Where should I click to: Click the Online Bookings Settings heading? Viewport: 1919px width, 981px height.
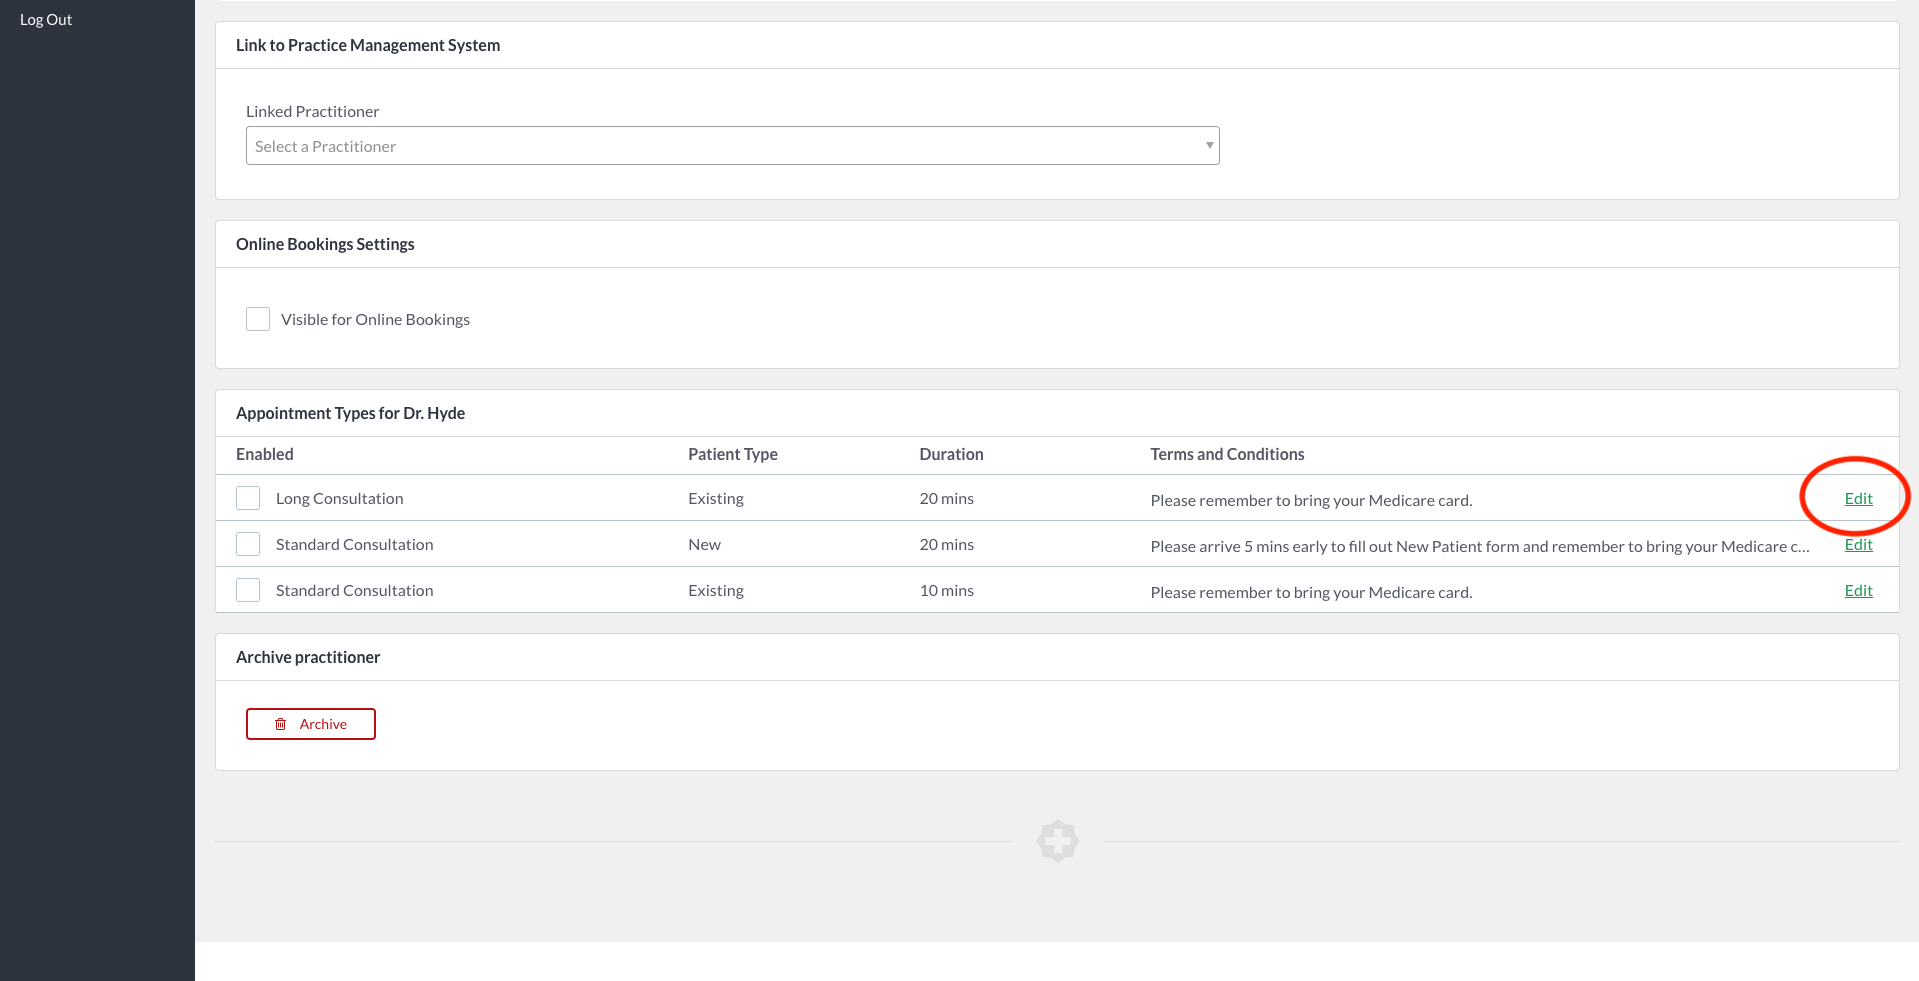pos(325,244)
